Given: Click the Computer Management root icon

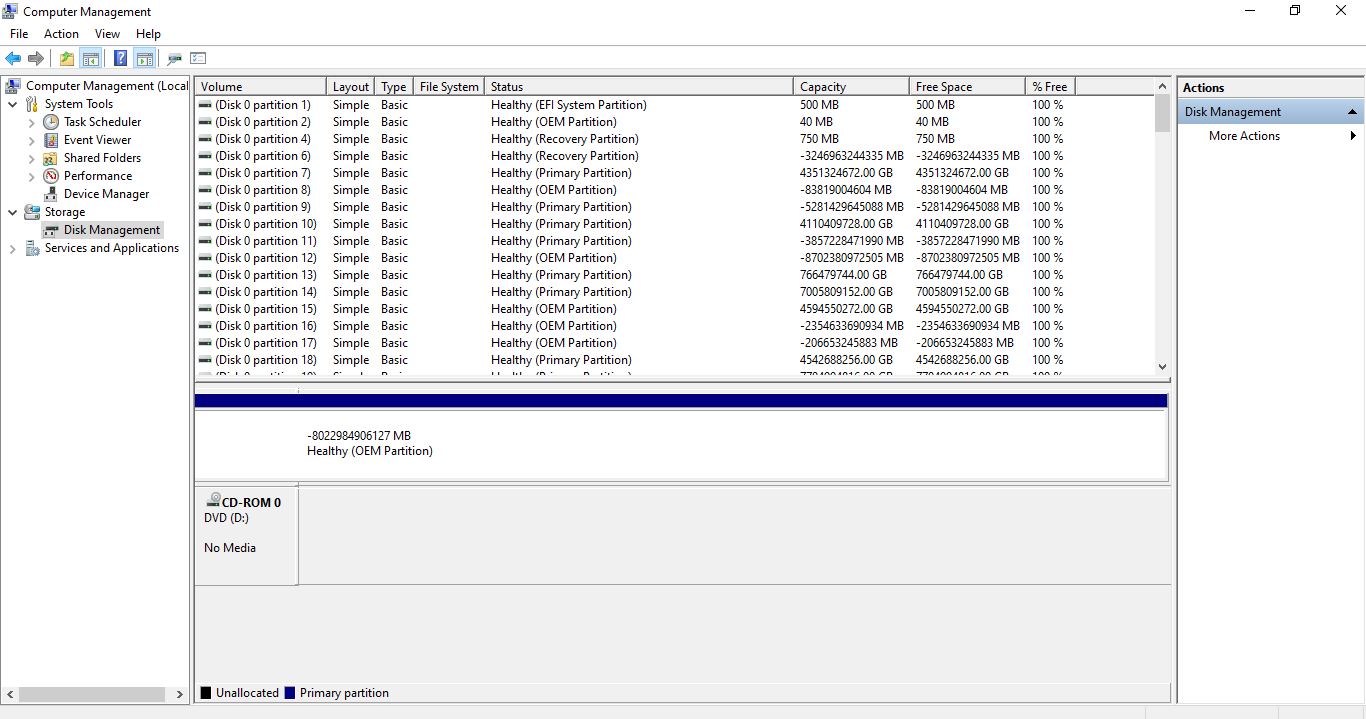Looking at the screenshot, I should coord(12,85).
